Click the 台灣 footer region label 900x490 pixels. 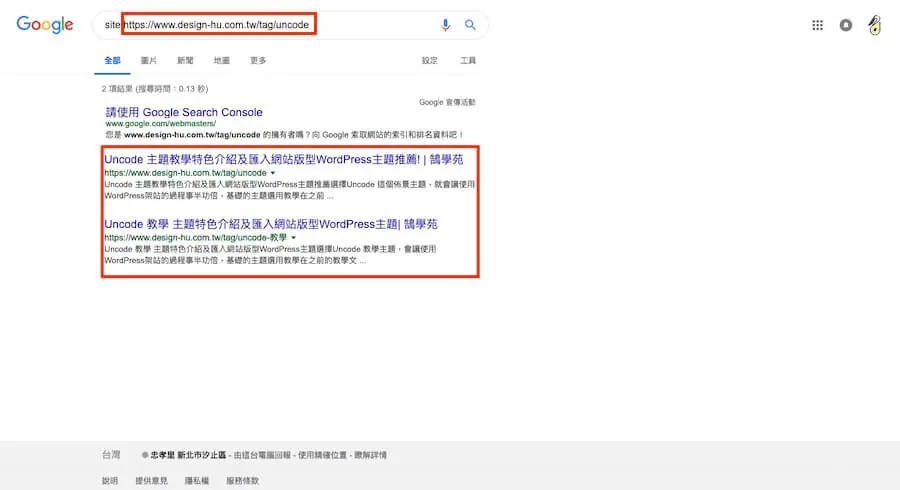tap(111, 455)
